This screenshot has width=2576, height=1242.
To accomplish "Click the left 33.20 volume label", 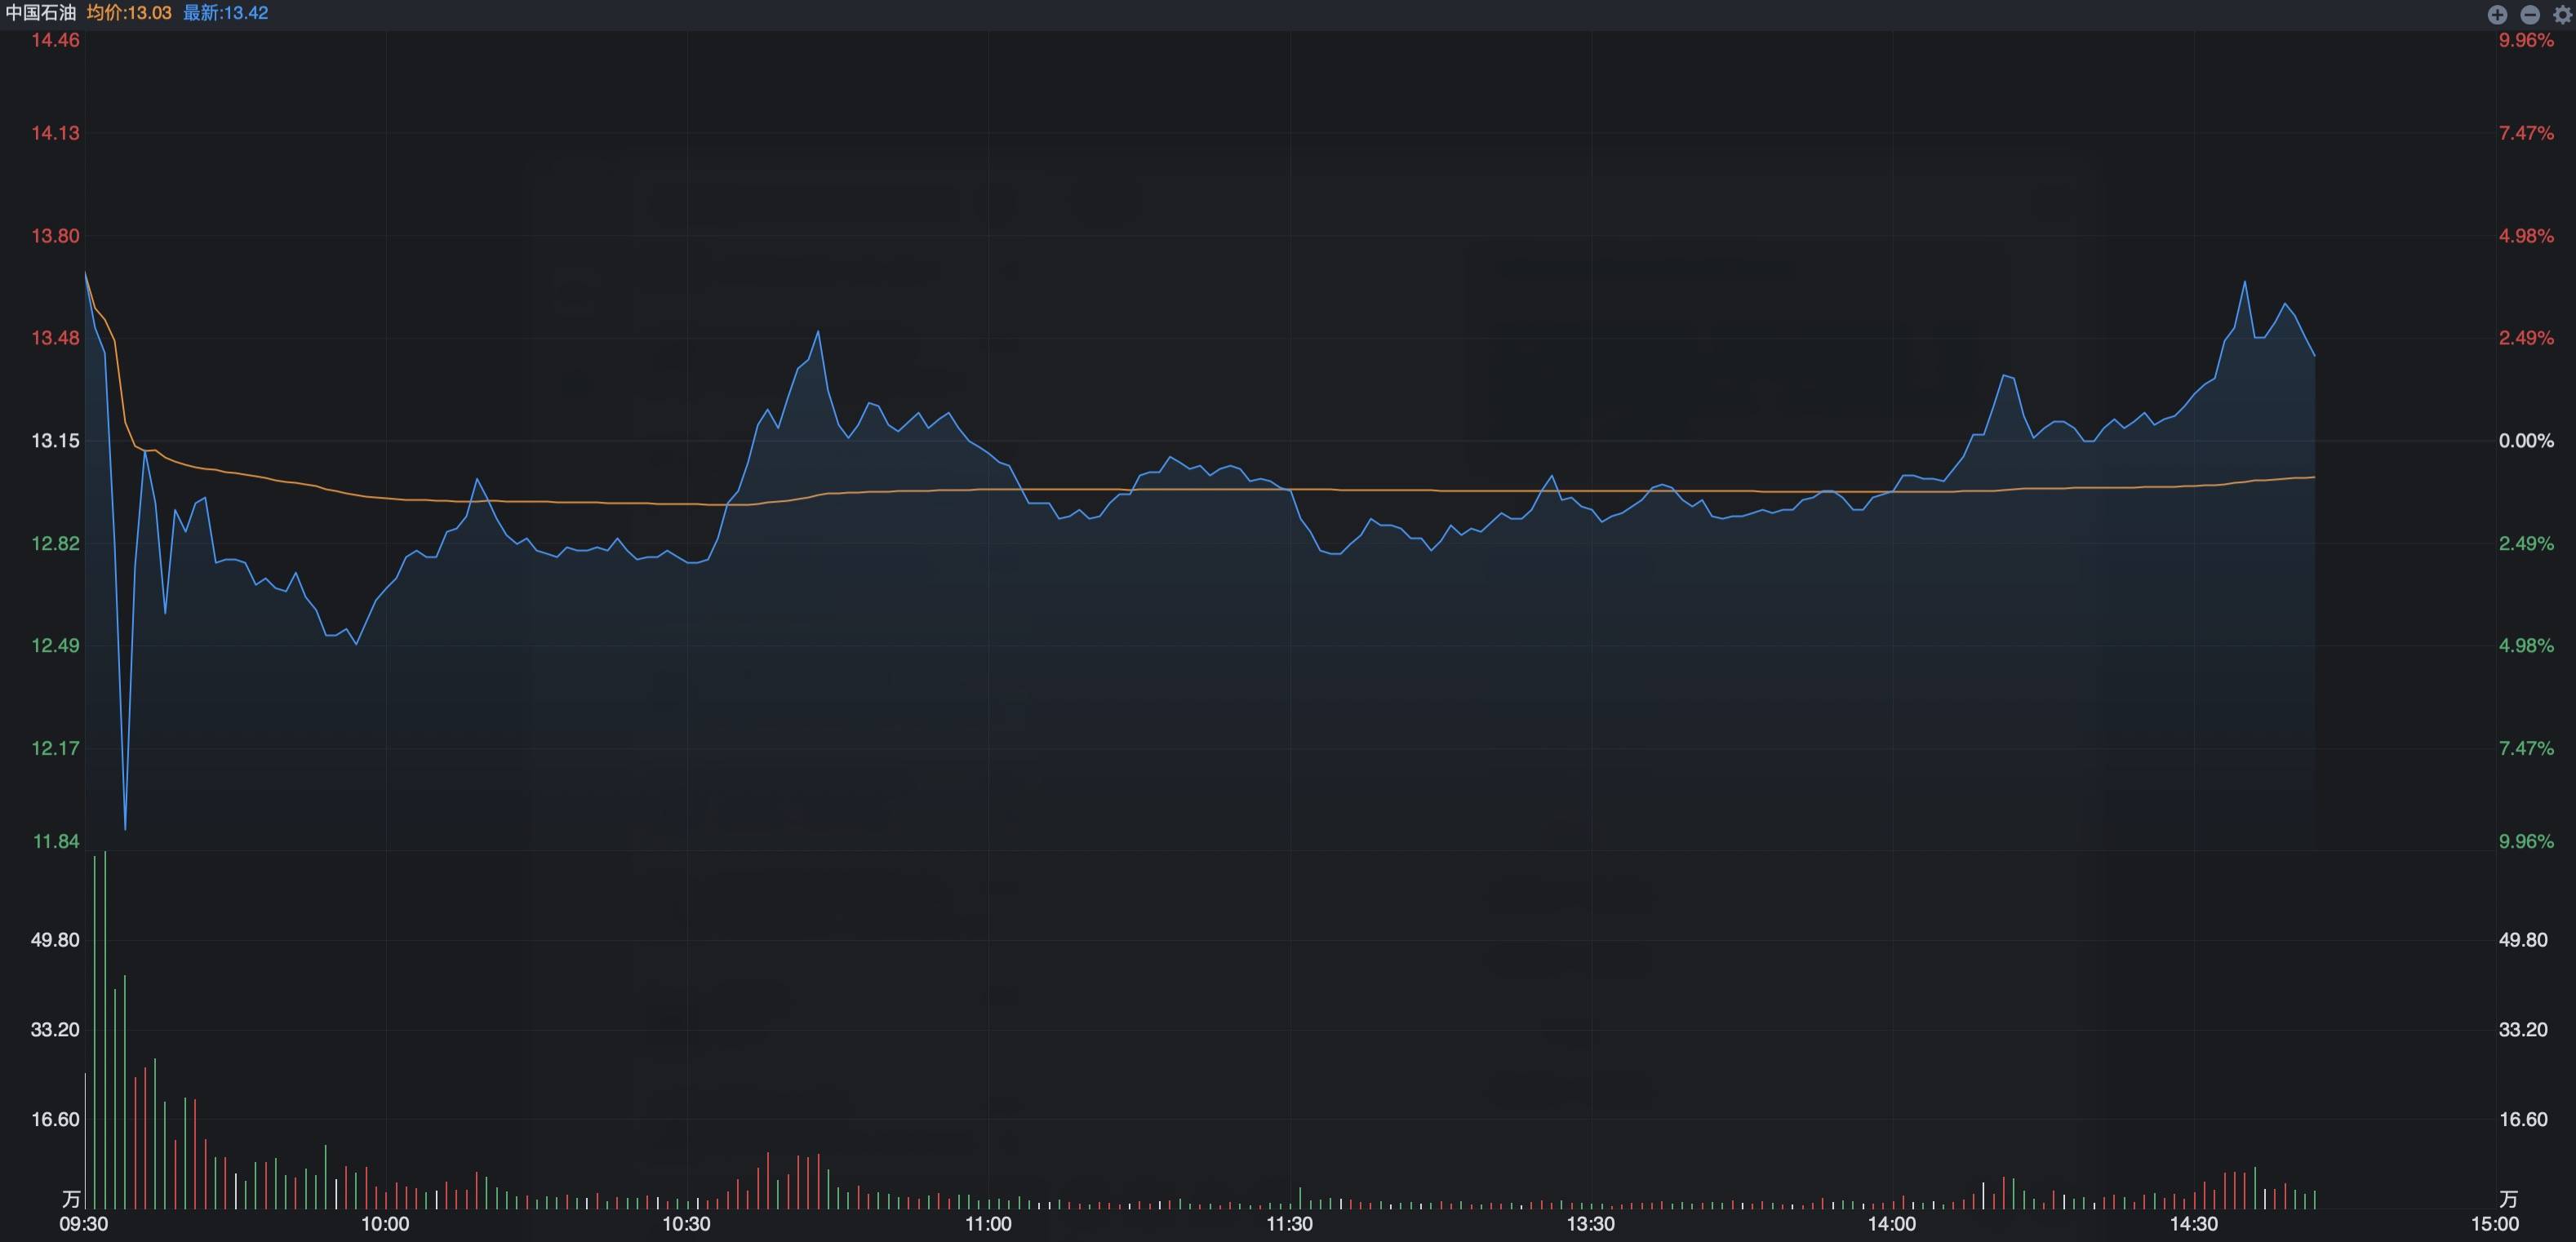I will coord(55,1030).
